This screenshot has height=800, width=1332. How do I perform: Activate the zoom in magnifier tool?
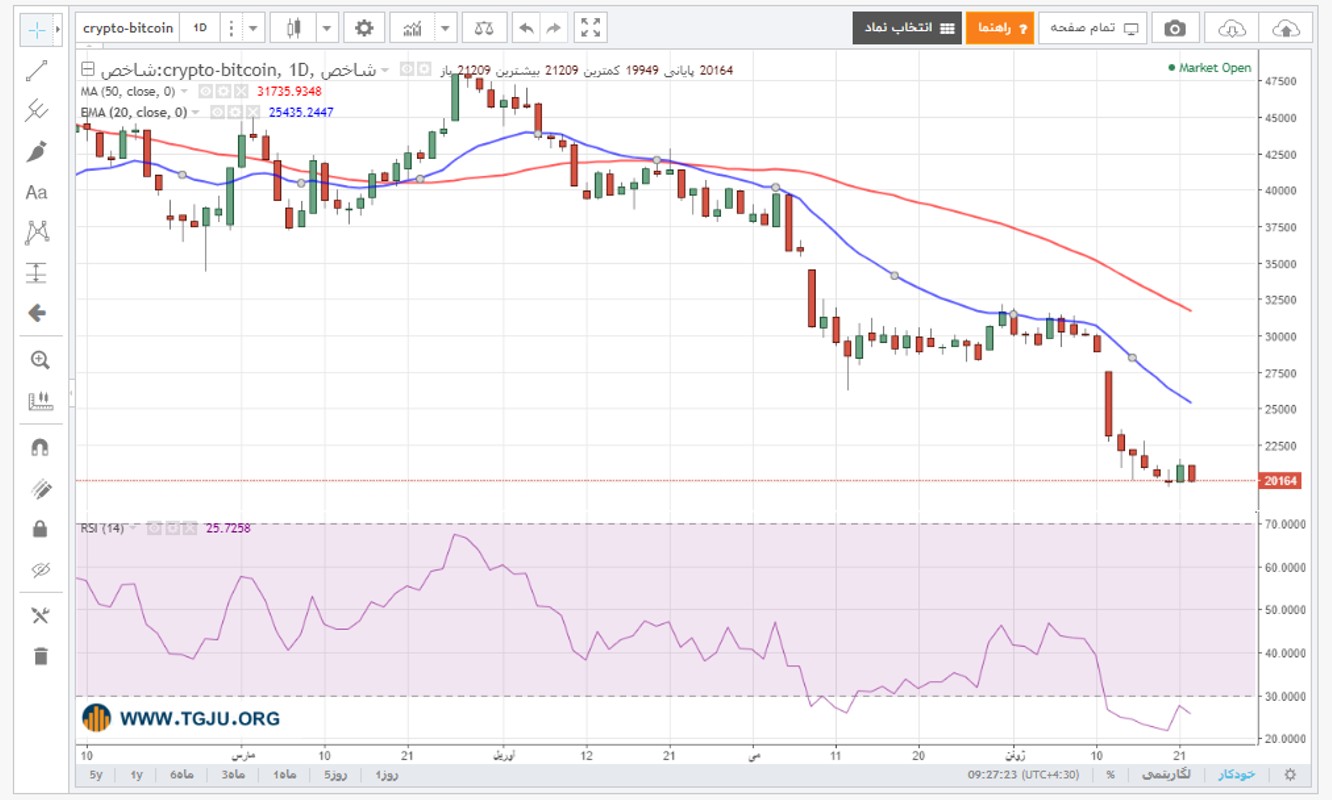(x=40, y=361)
